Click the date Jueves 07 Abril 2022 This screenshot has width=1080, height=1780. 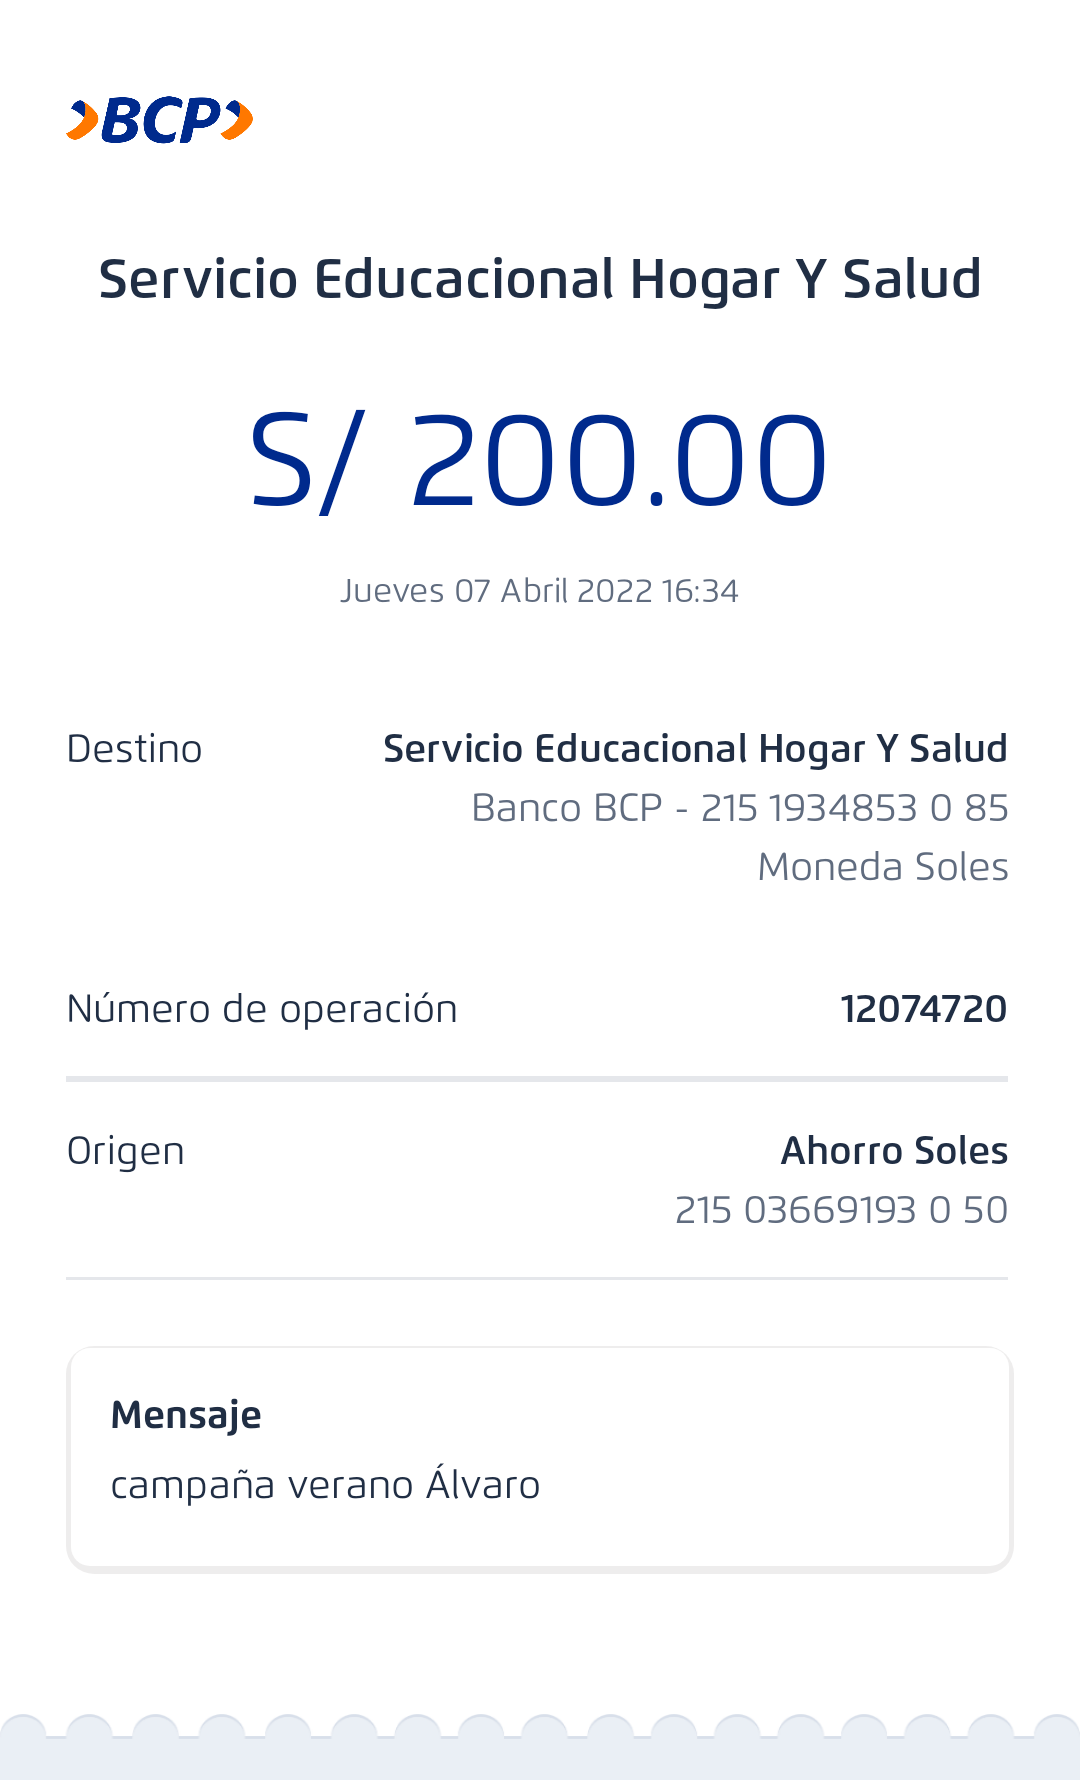click(539, 591)
